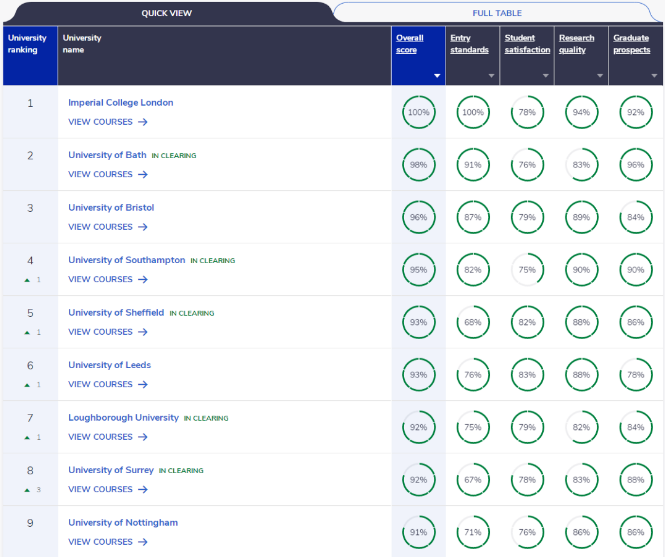Click the Entry standards sort arrow
Image resolution: width=665 pixels, height=557 pixels.
click(491, 76)
